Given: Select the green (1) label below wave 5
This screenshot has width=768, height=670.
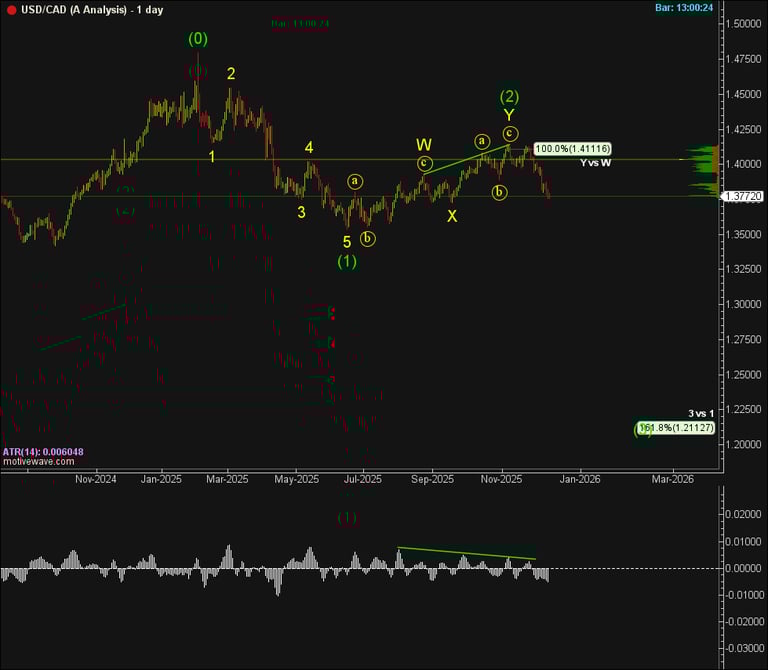Looking at the screenshot, I should click(347, 262).
